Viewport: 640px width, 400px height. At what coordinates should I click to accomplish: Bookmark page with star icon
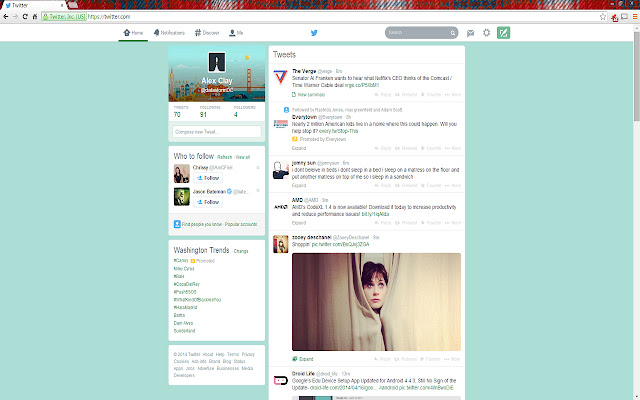603,17
